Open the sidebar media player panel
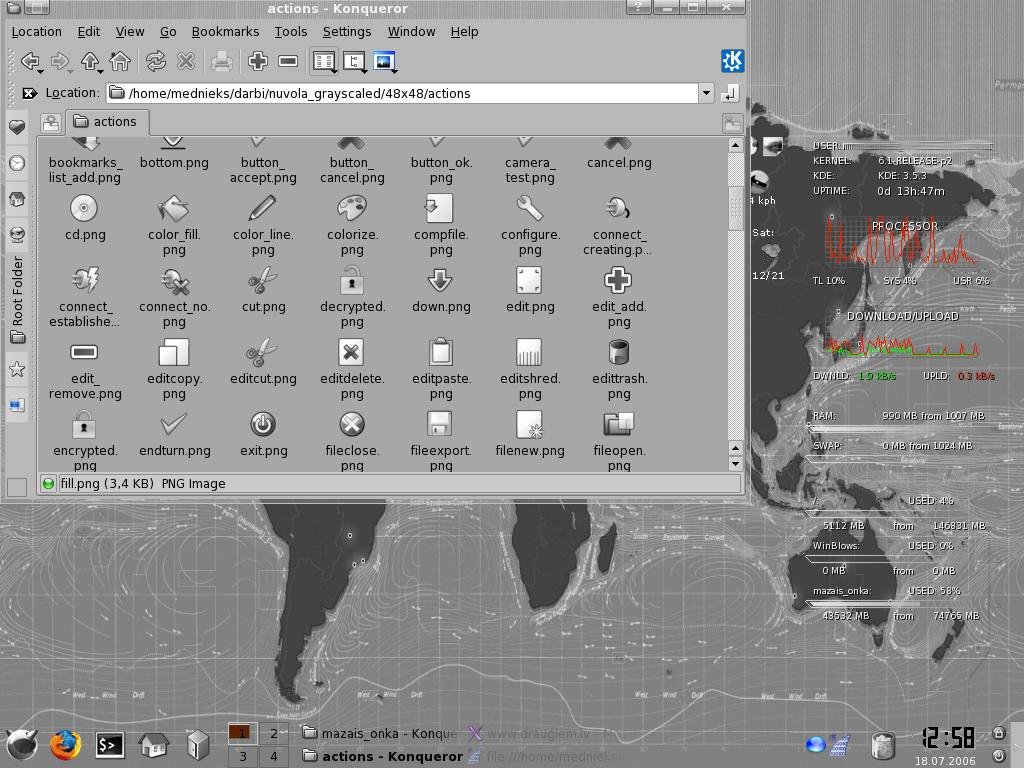The width and height of the screenshot is (1024, 768). coord(17,405)
